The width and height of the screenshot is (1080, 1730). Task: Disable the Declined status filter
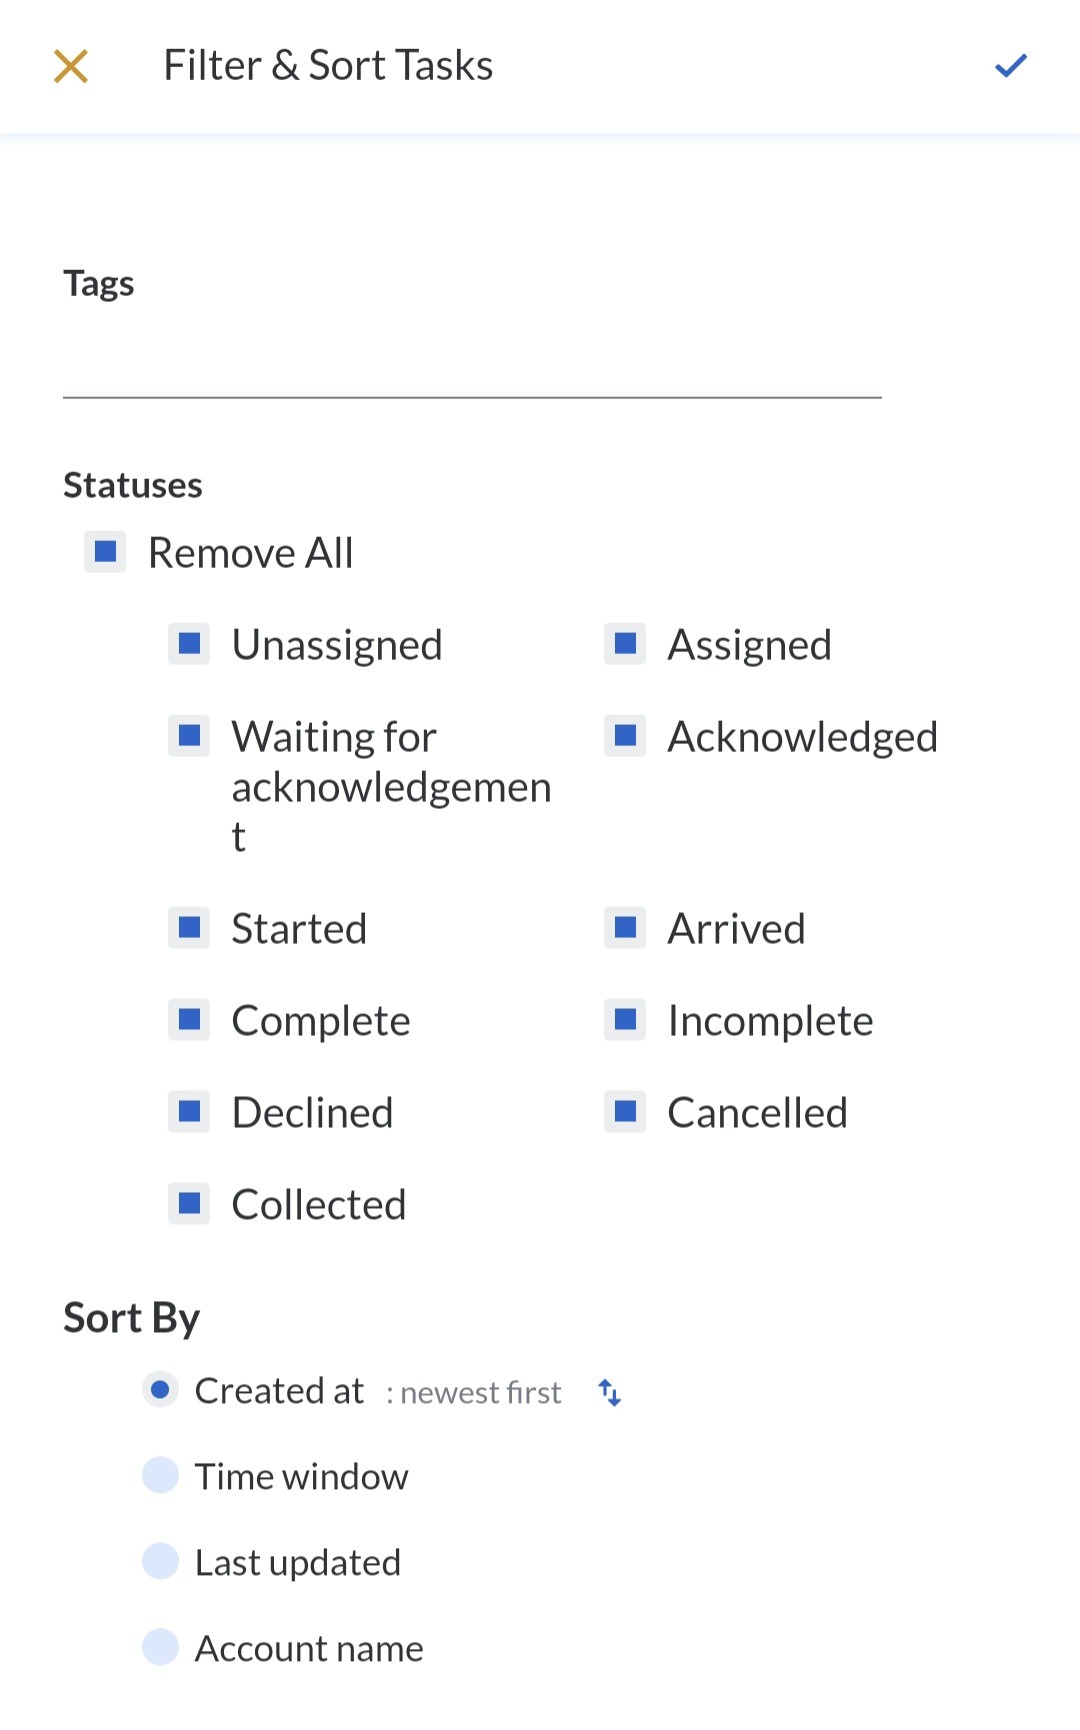click(190, 1112)
